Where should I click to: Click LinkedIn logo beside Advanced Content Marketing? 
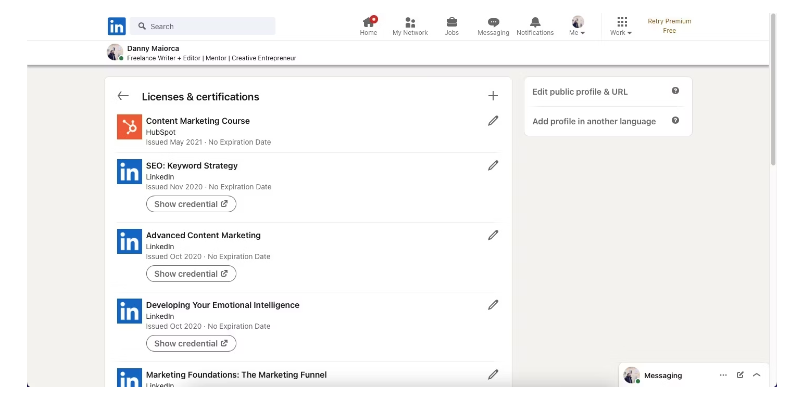coord(129,241)
